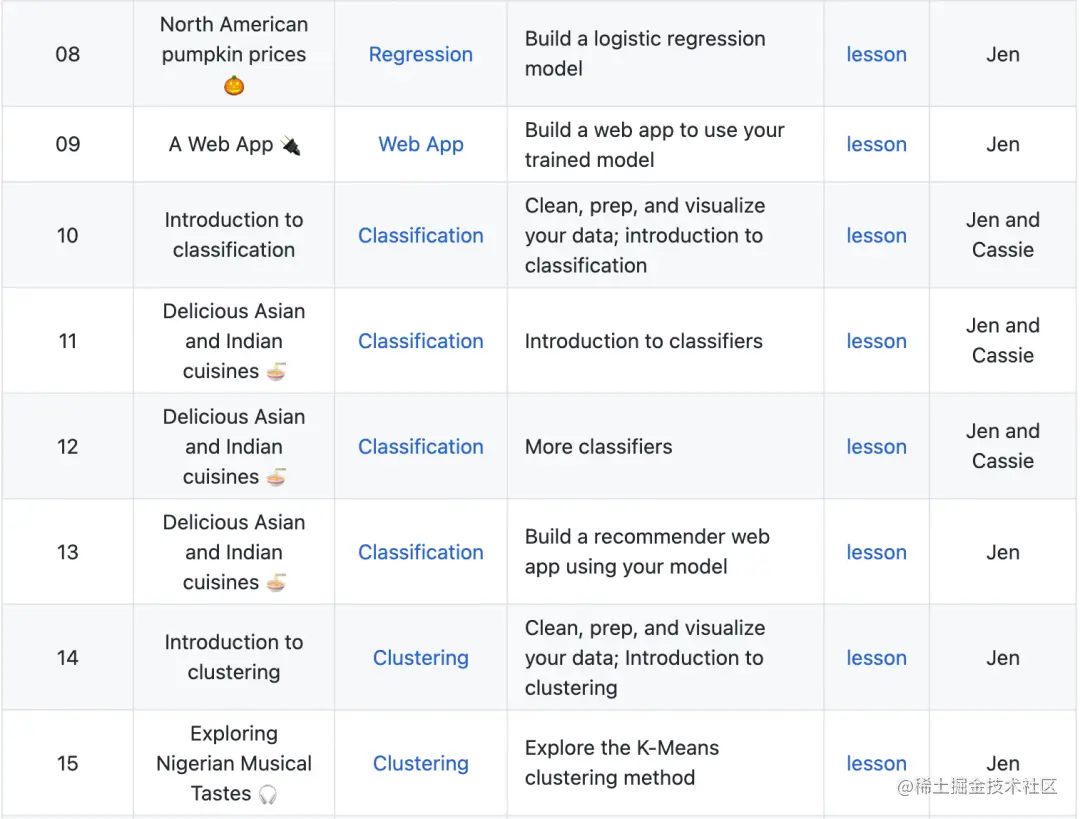Open the Classification link in row 10
Screen dimensions: 1080x819
[x=420, y=235]
